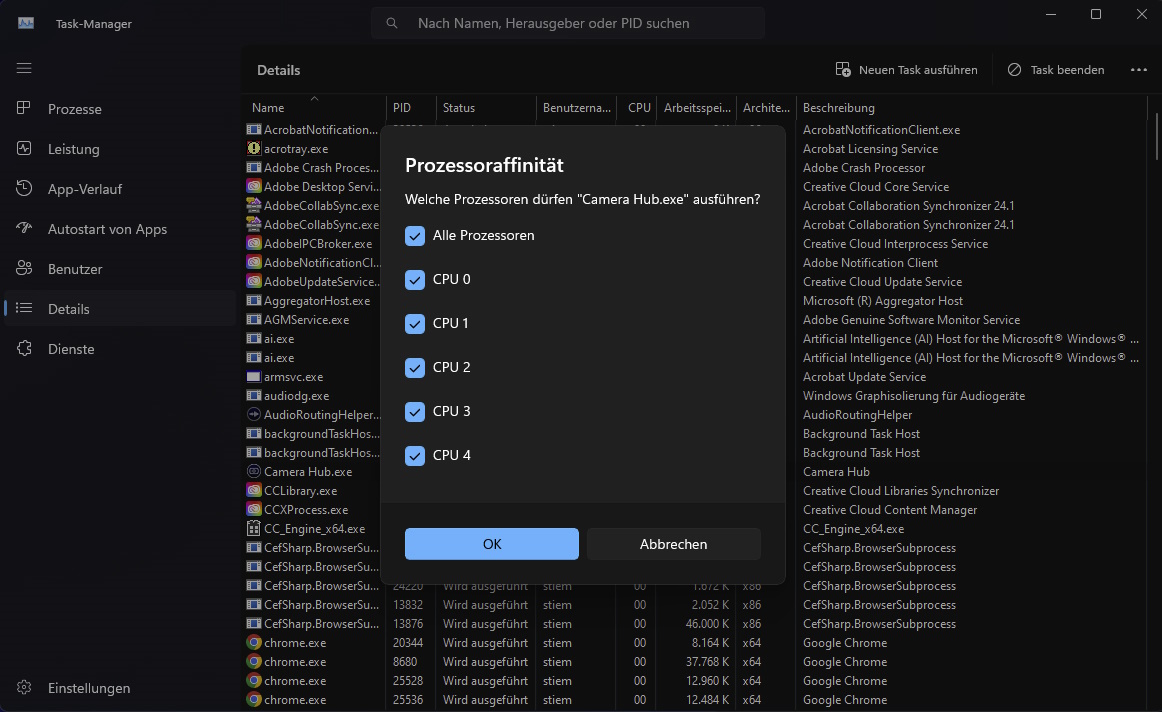Image resolution: width=1162 pixels, height=712 pixels.
Task: Select the Details page in sidebar
Action: [120, 309]
